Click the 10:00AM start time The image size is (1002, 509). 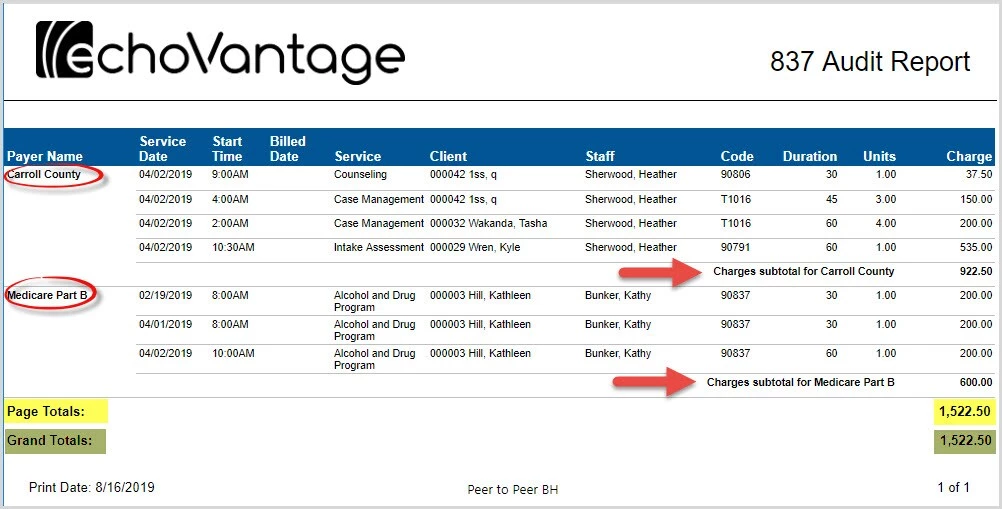(233, 353)
